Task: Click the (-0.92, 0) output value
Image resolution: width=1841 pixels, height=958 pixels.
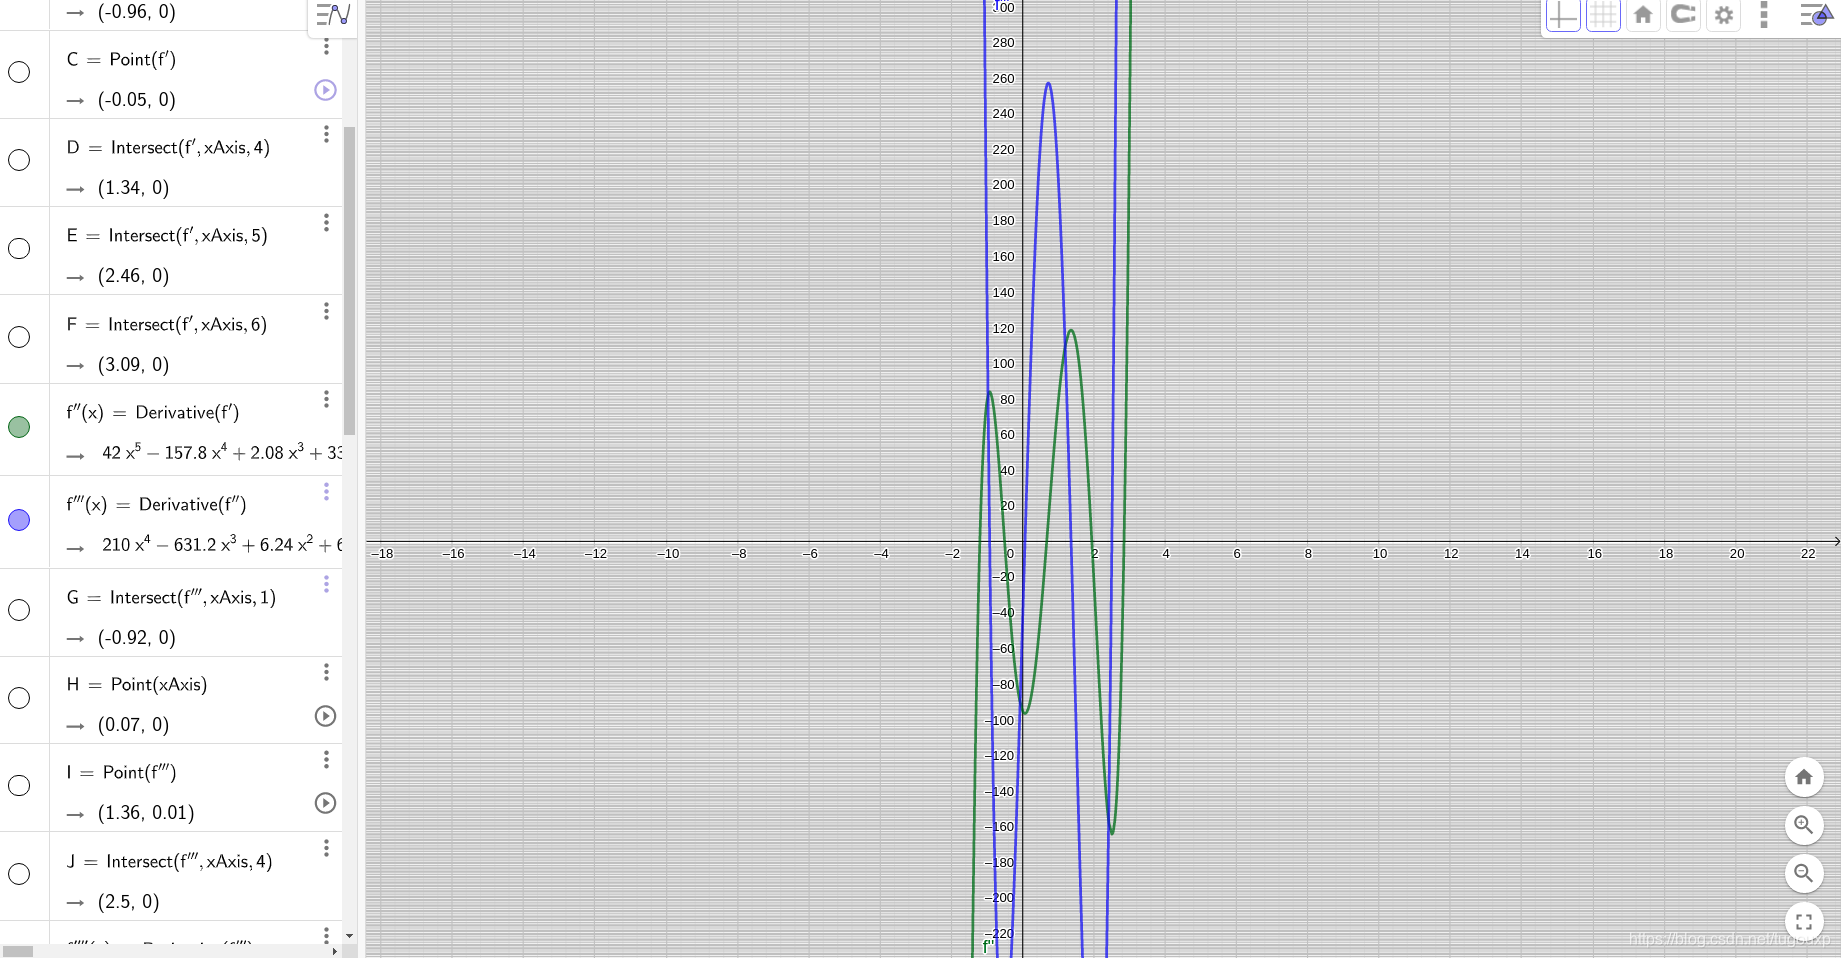Action: [x=137, y=638]
